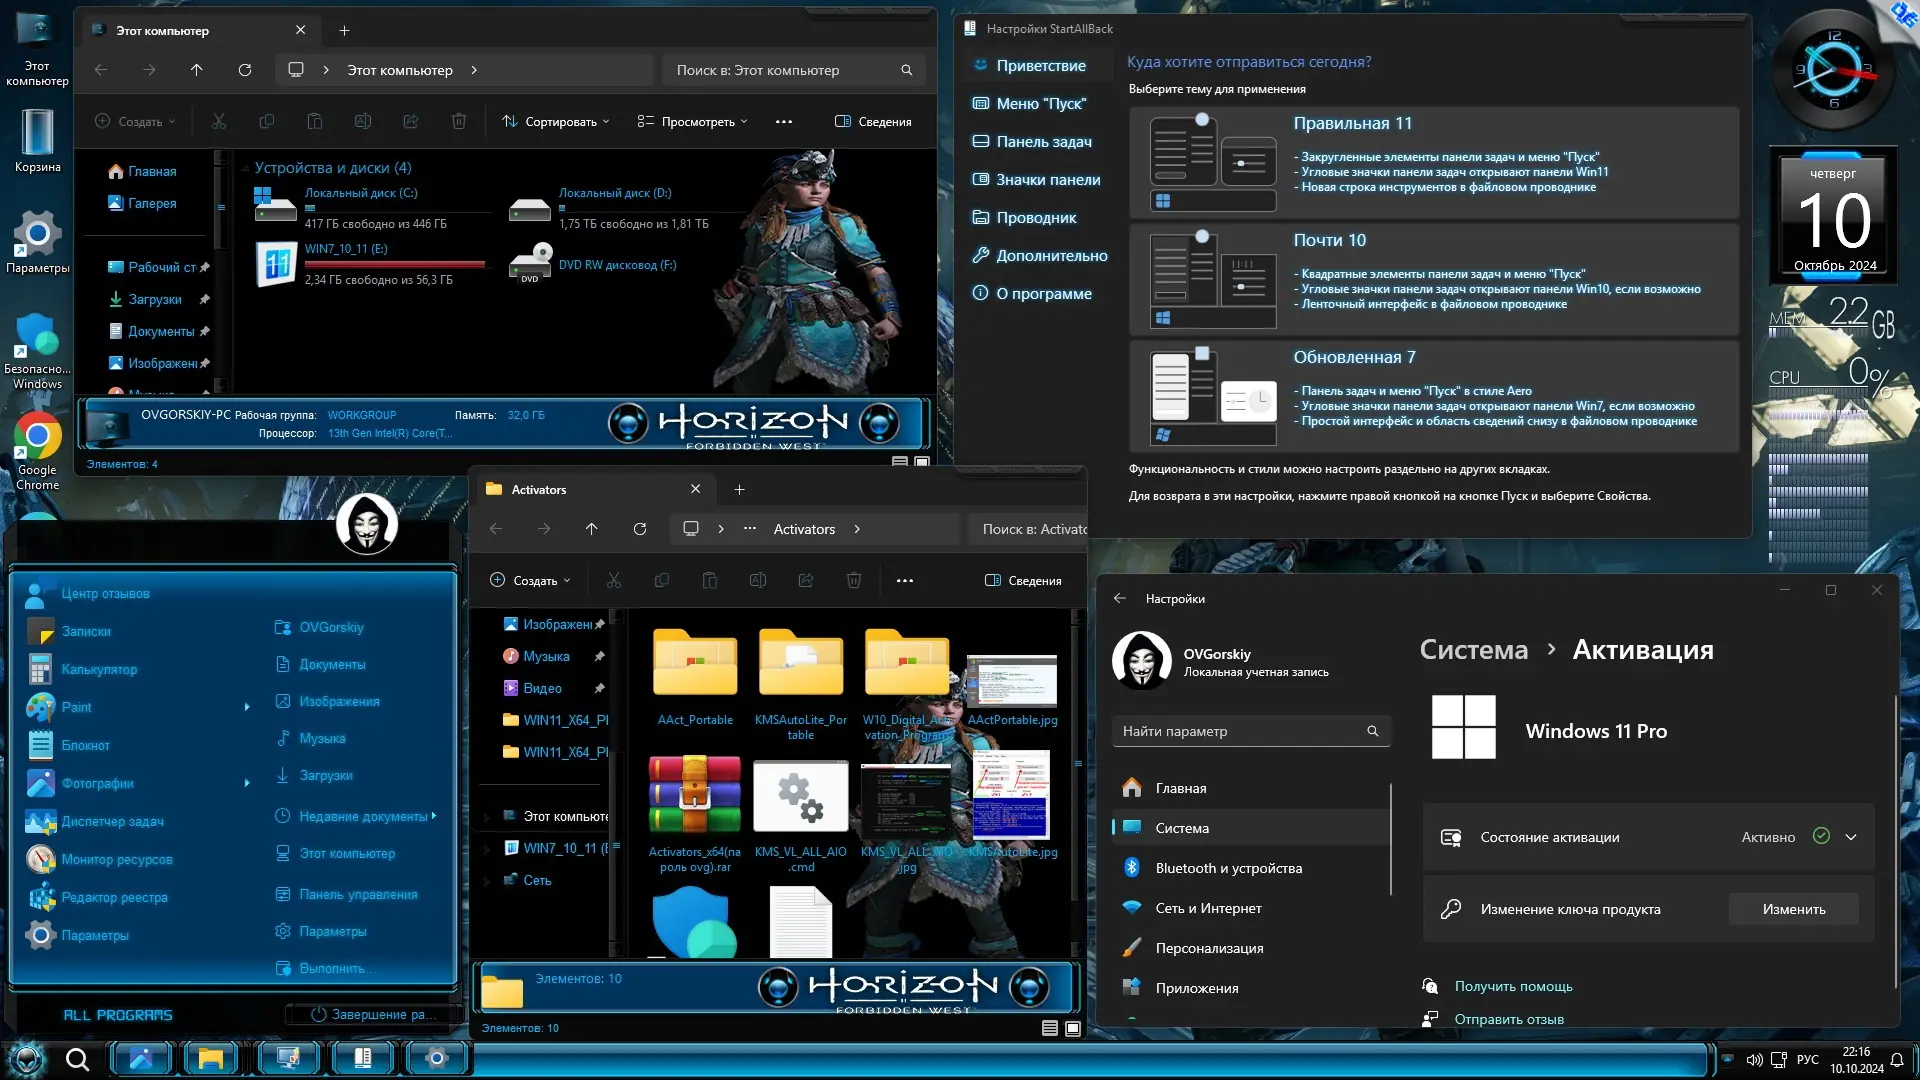Viewport: 1920px width, 1080px height.
Task: Click the up arrow in Этот компьютер window
Action: (196, 70)
